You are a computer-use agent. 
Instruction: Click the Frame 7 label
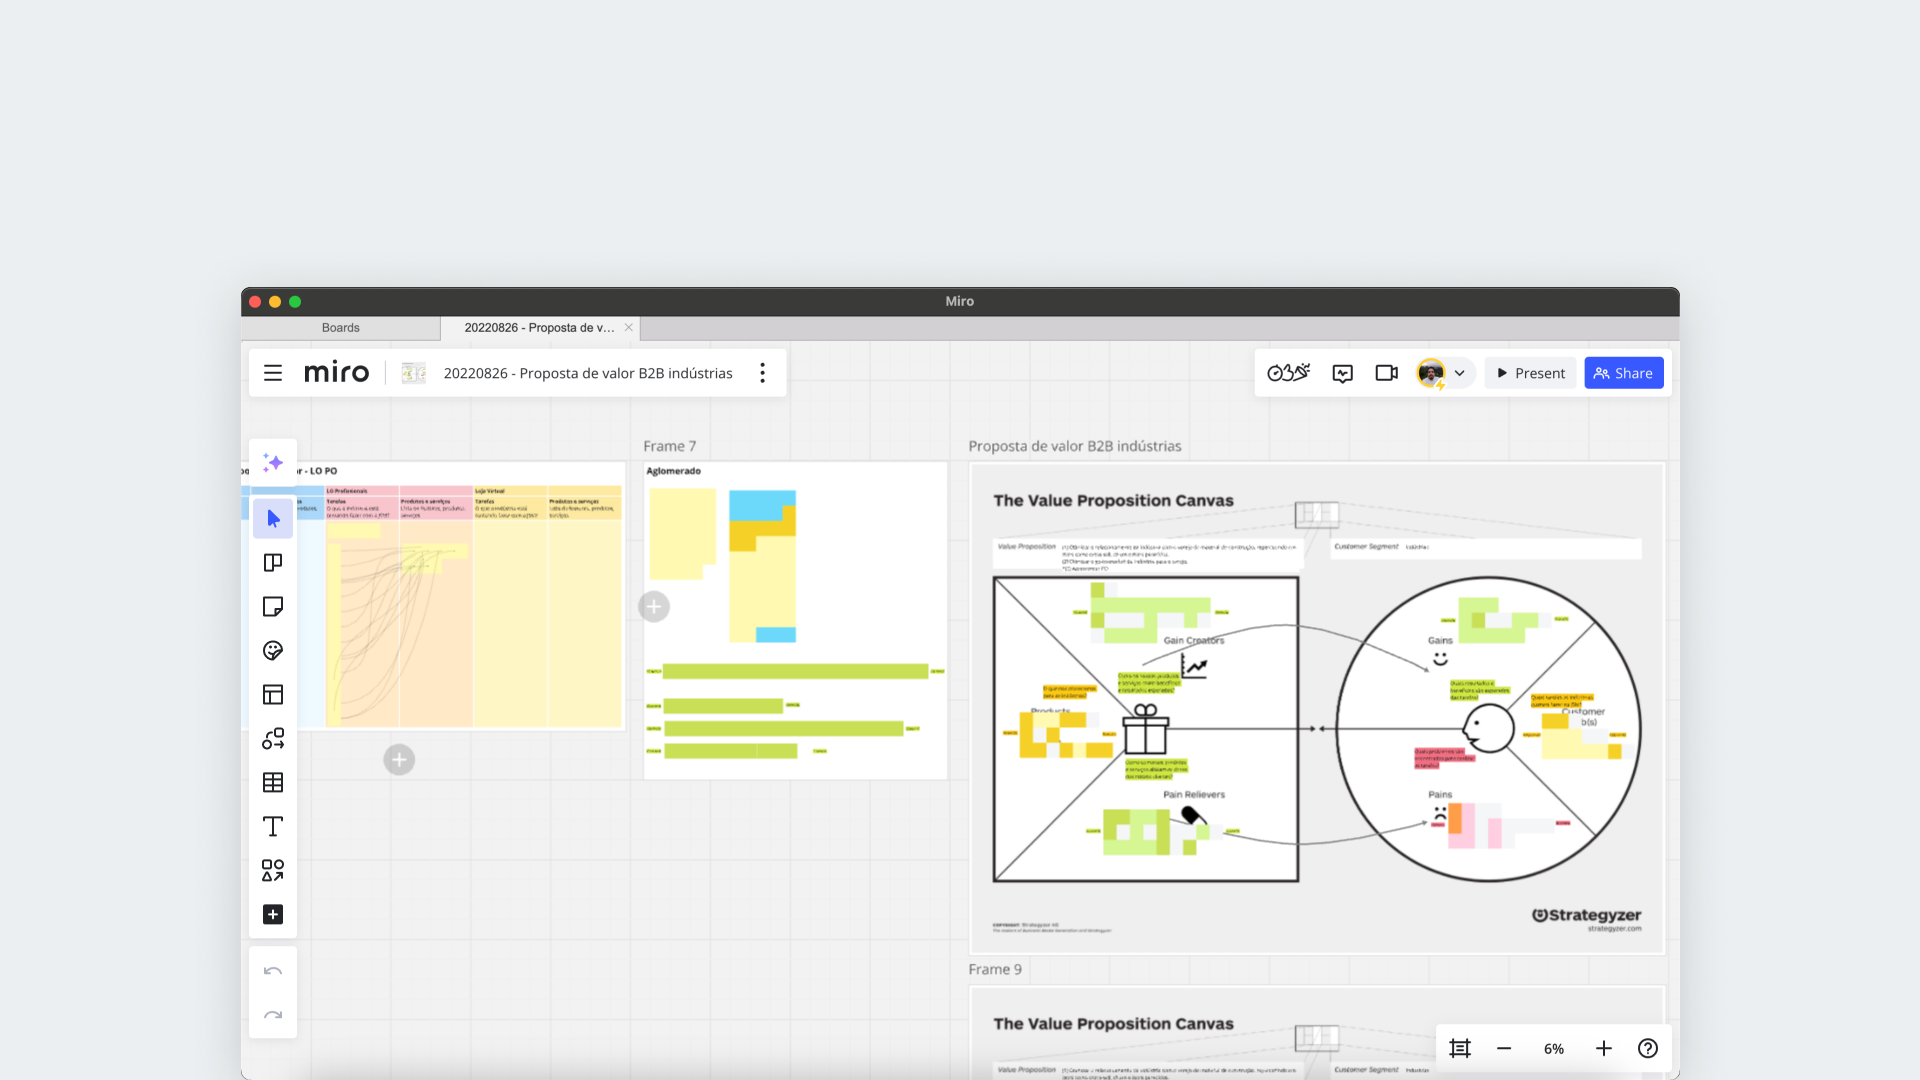670,446
